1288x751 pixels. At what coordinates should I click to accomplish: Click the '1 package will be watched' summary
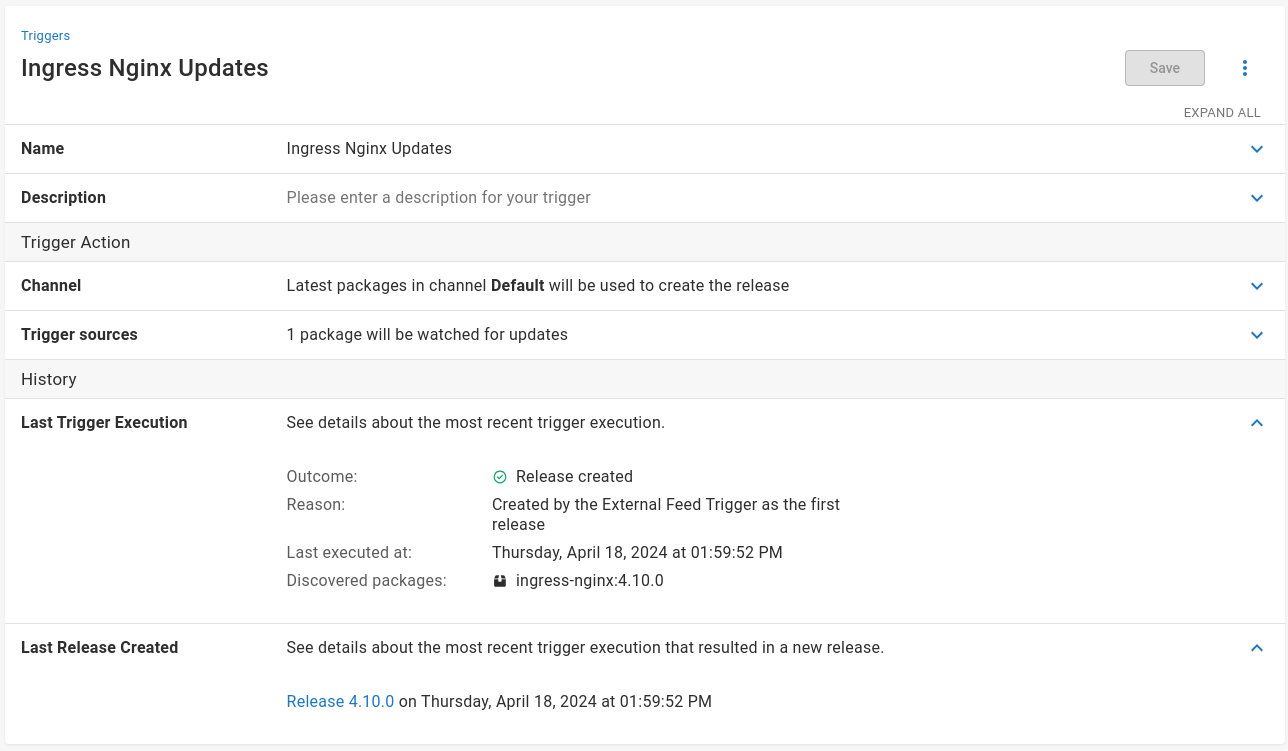point(426,335)
